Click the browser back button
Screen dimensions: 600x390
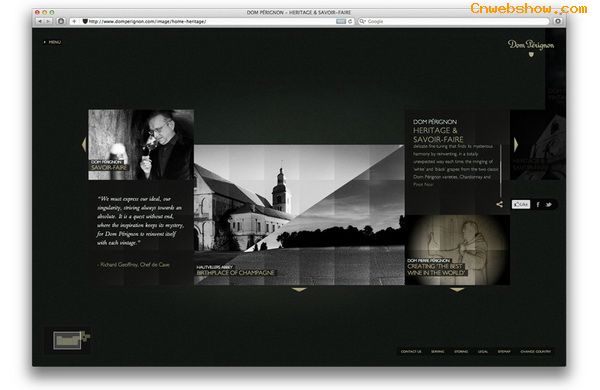40,21
